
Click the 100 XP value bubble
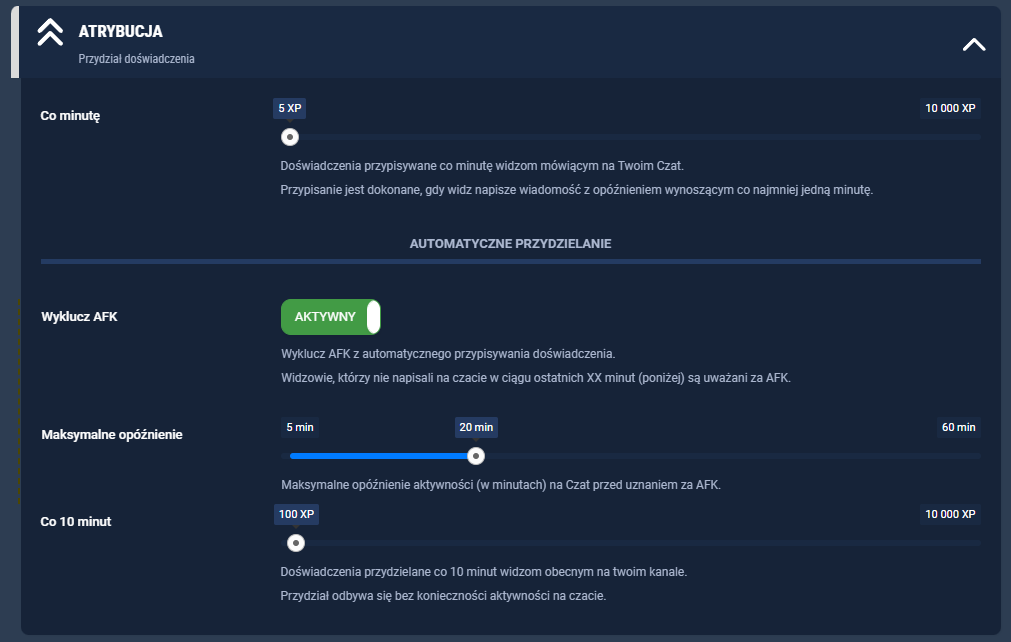[296, 514]
